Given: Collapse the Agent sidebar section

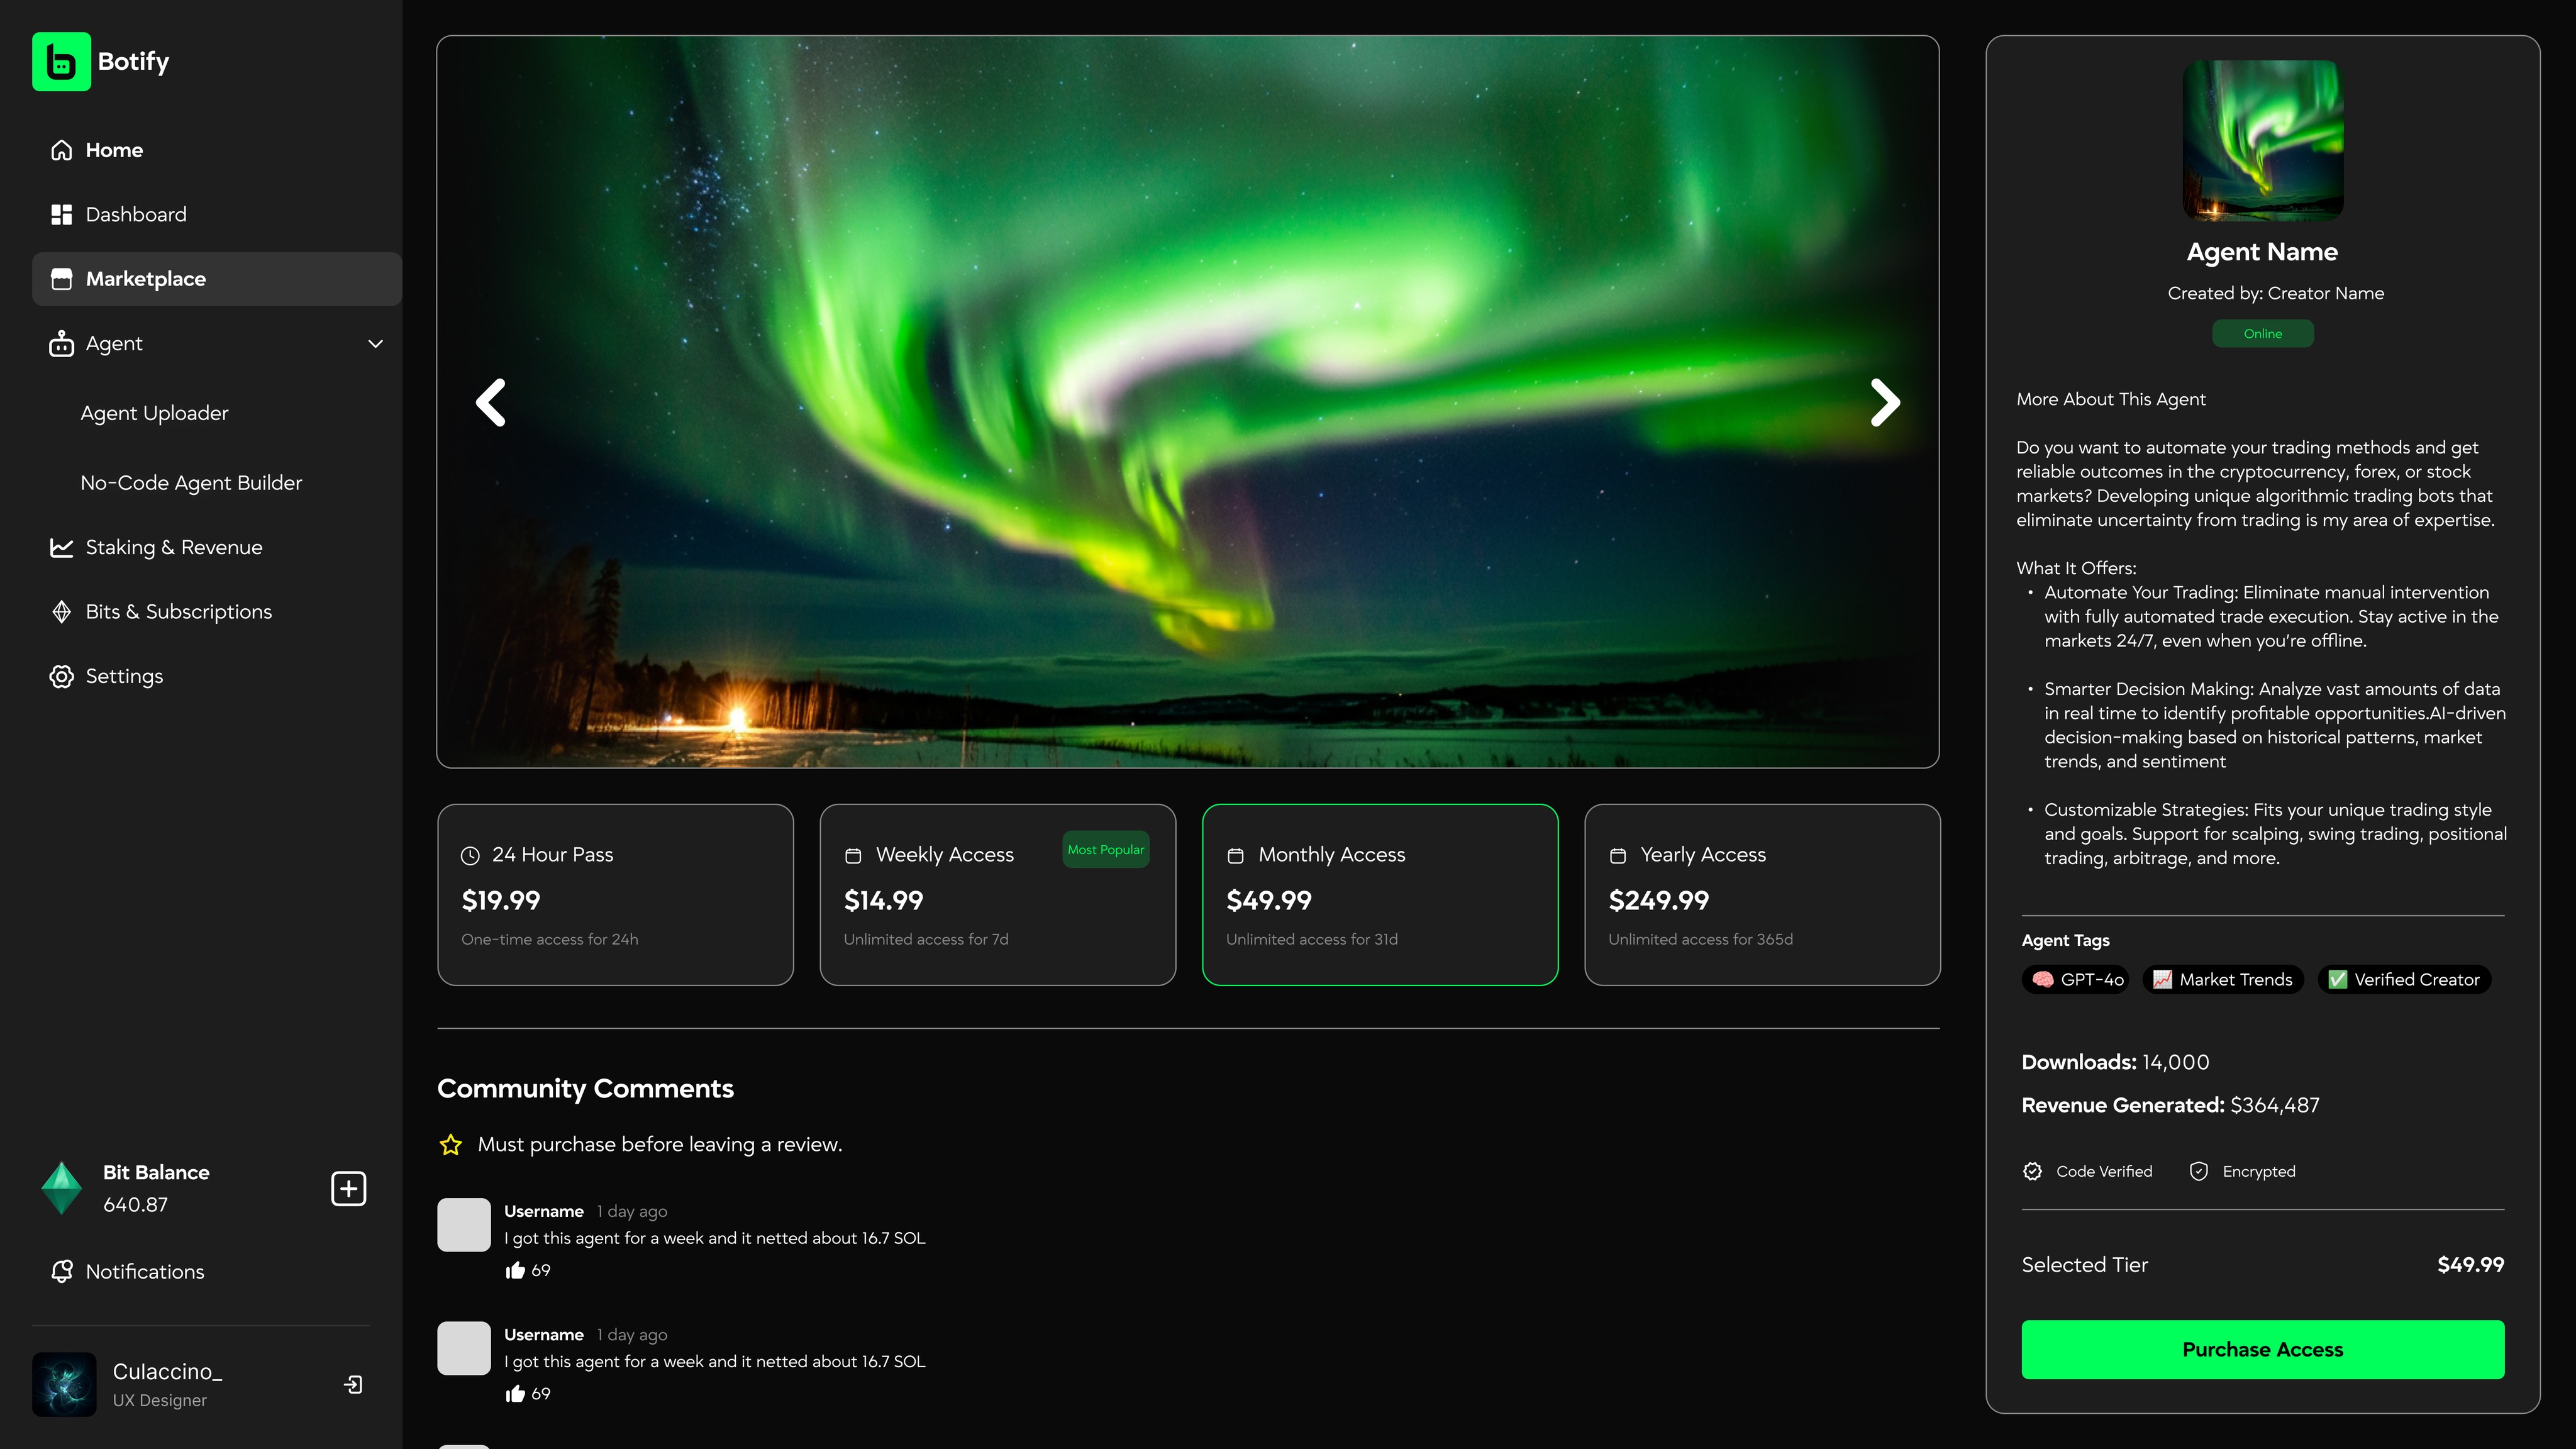Looking at the screenshot, I should (374, 343).
